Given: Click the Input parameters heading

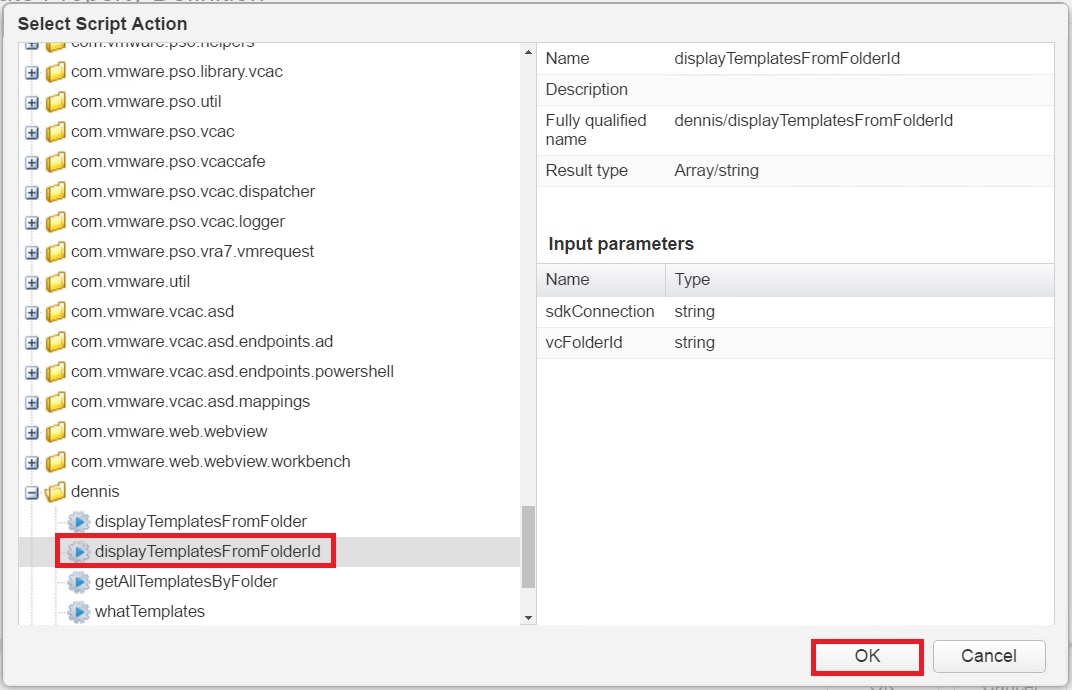Looking at the screenshot, I should (x=621, y=244).
